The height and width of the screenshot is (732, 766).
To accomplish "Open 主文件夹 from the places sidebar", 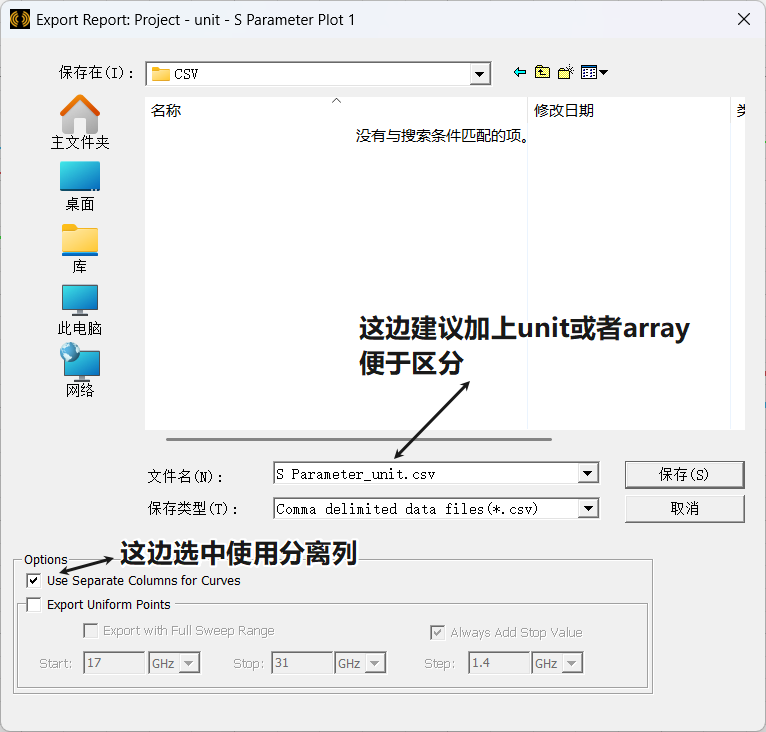I will point(80,122).
